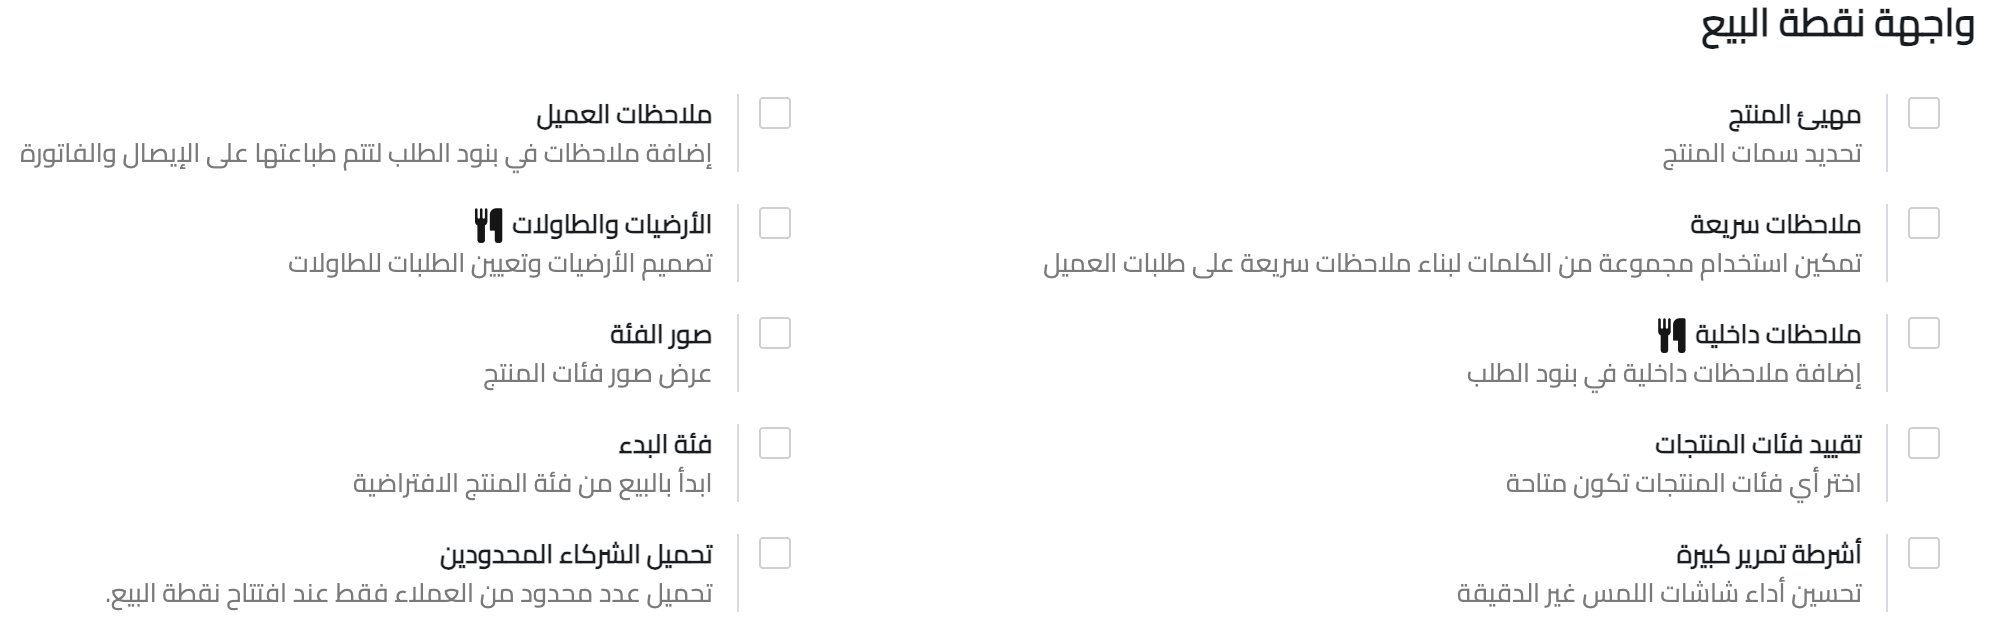The width and height of the screenshot is (1998, 632).
Task: Enable فئة البدء setting
Action: pos(773,442)
